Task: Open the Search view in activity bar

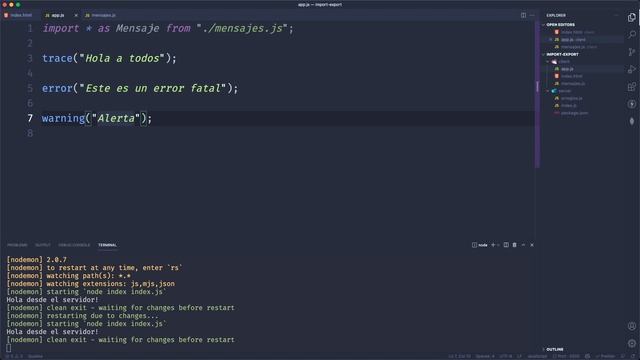Action: 632,34
